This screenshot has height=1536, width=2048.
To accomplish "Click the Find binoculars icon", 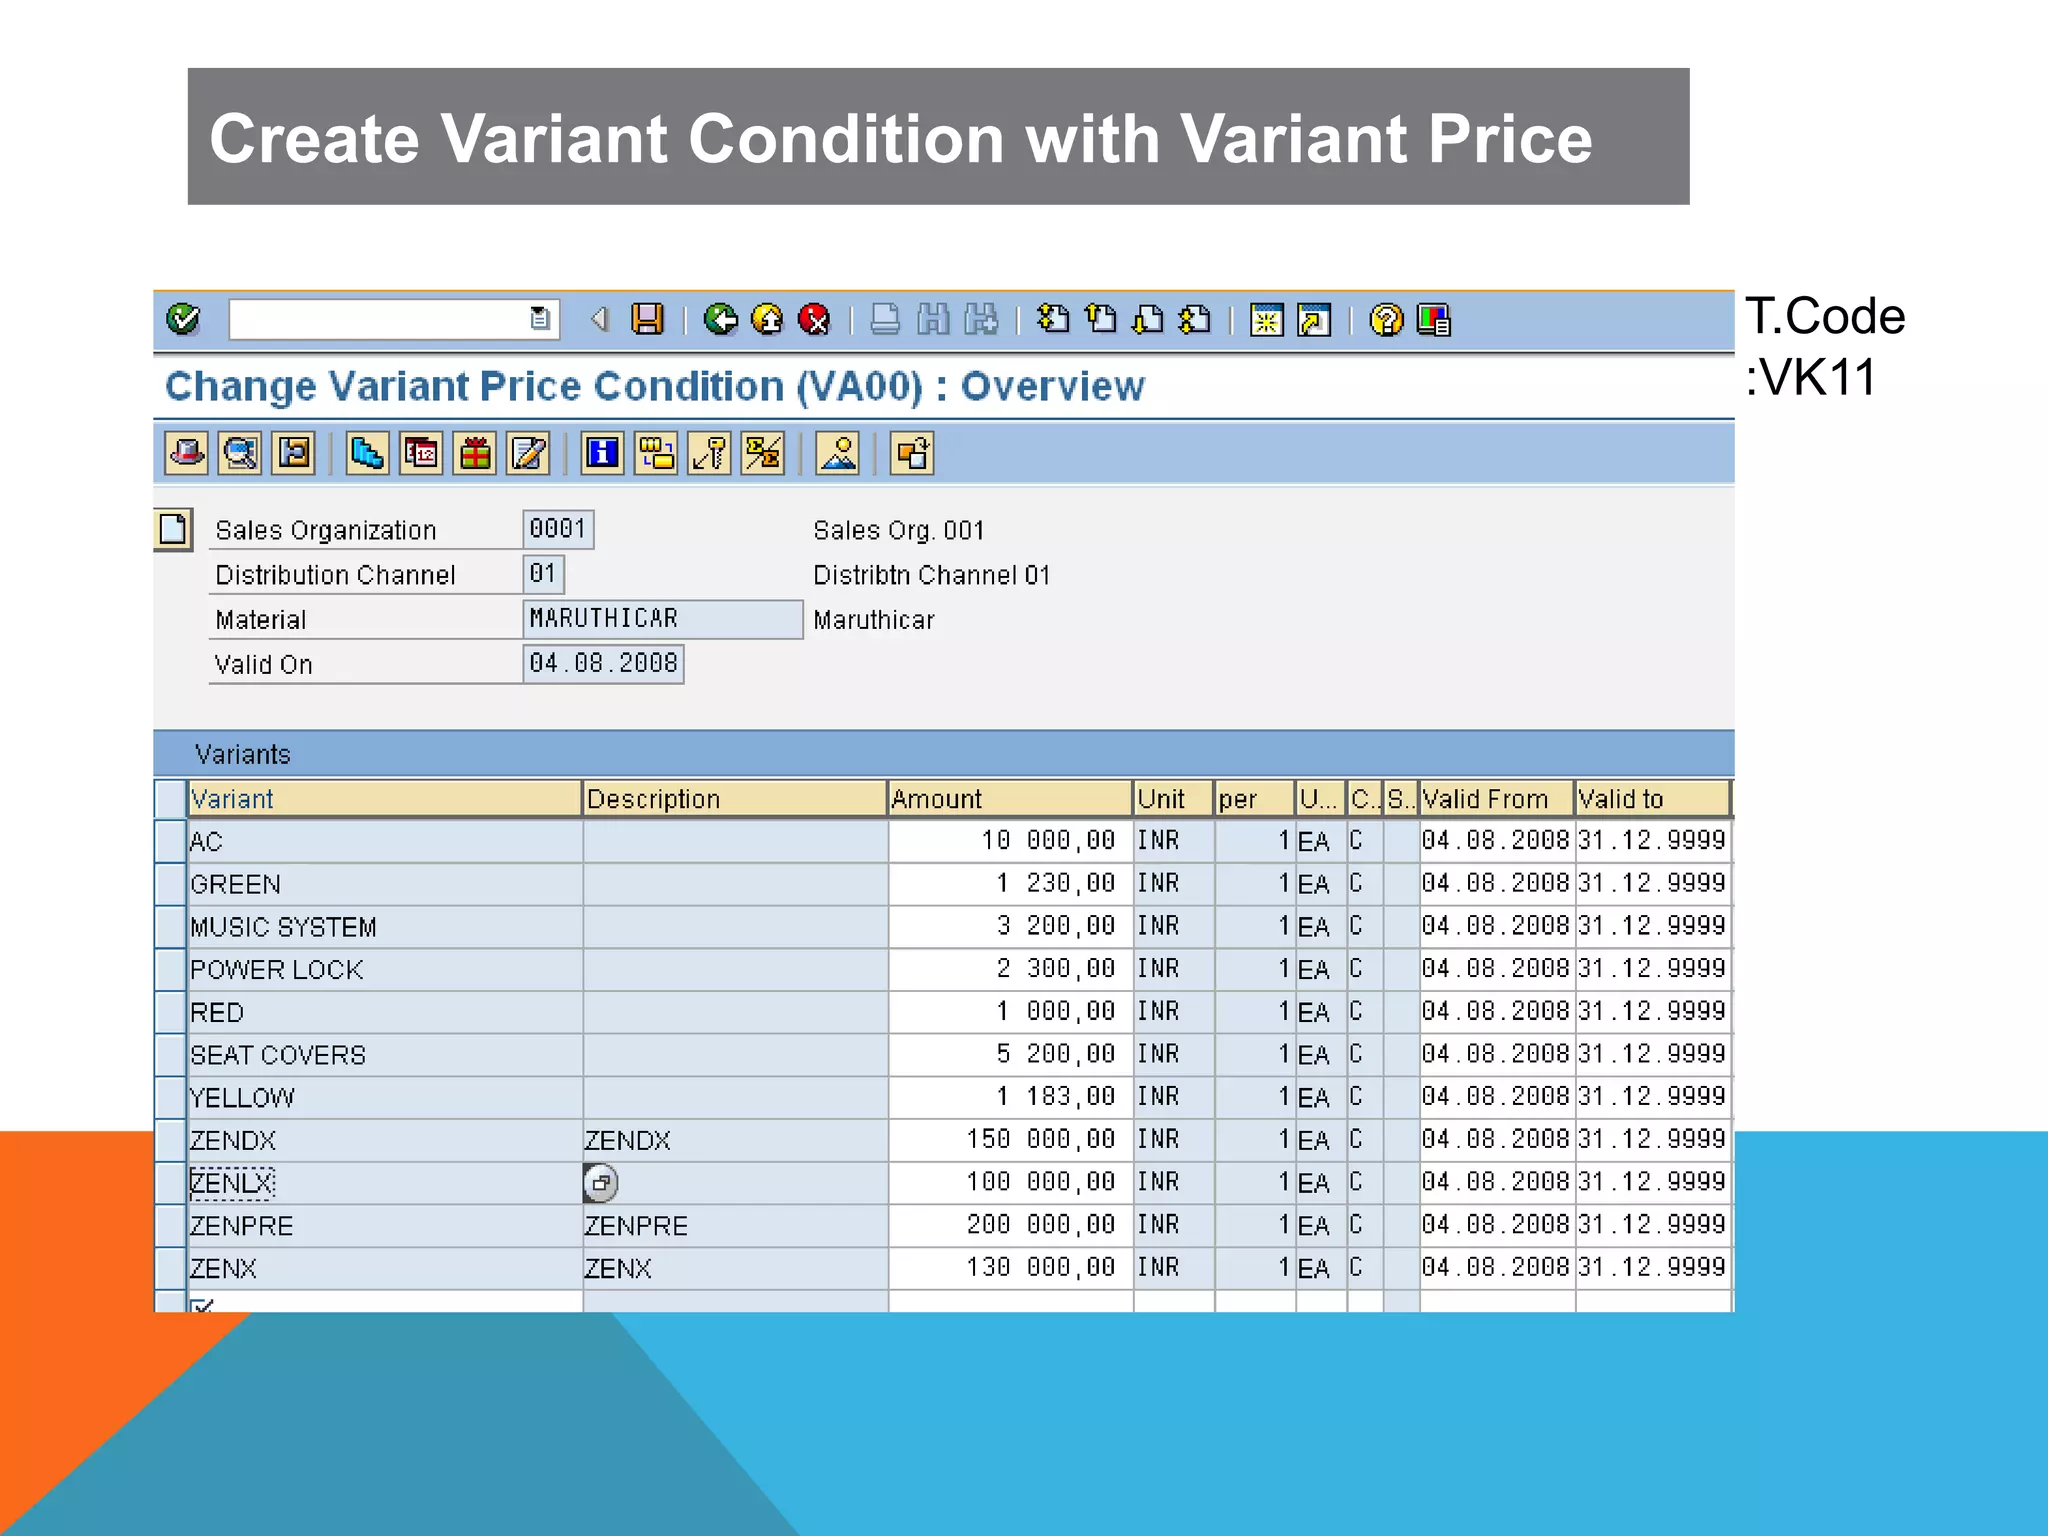I will click(x=933, y=320).
